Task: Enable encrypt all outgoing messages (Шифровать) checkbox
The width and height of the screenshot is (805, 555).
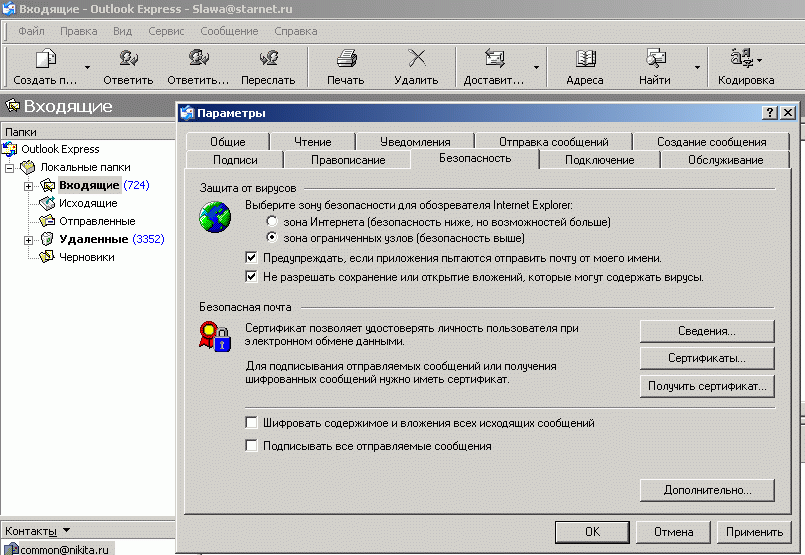Action: (x=251, y=423)
